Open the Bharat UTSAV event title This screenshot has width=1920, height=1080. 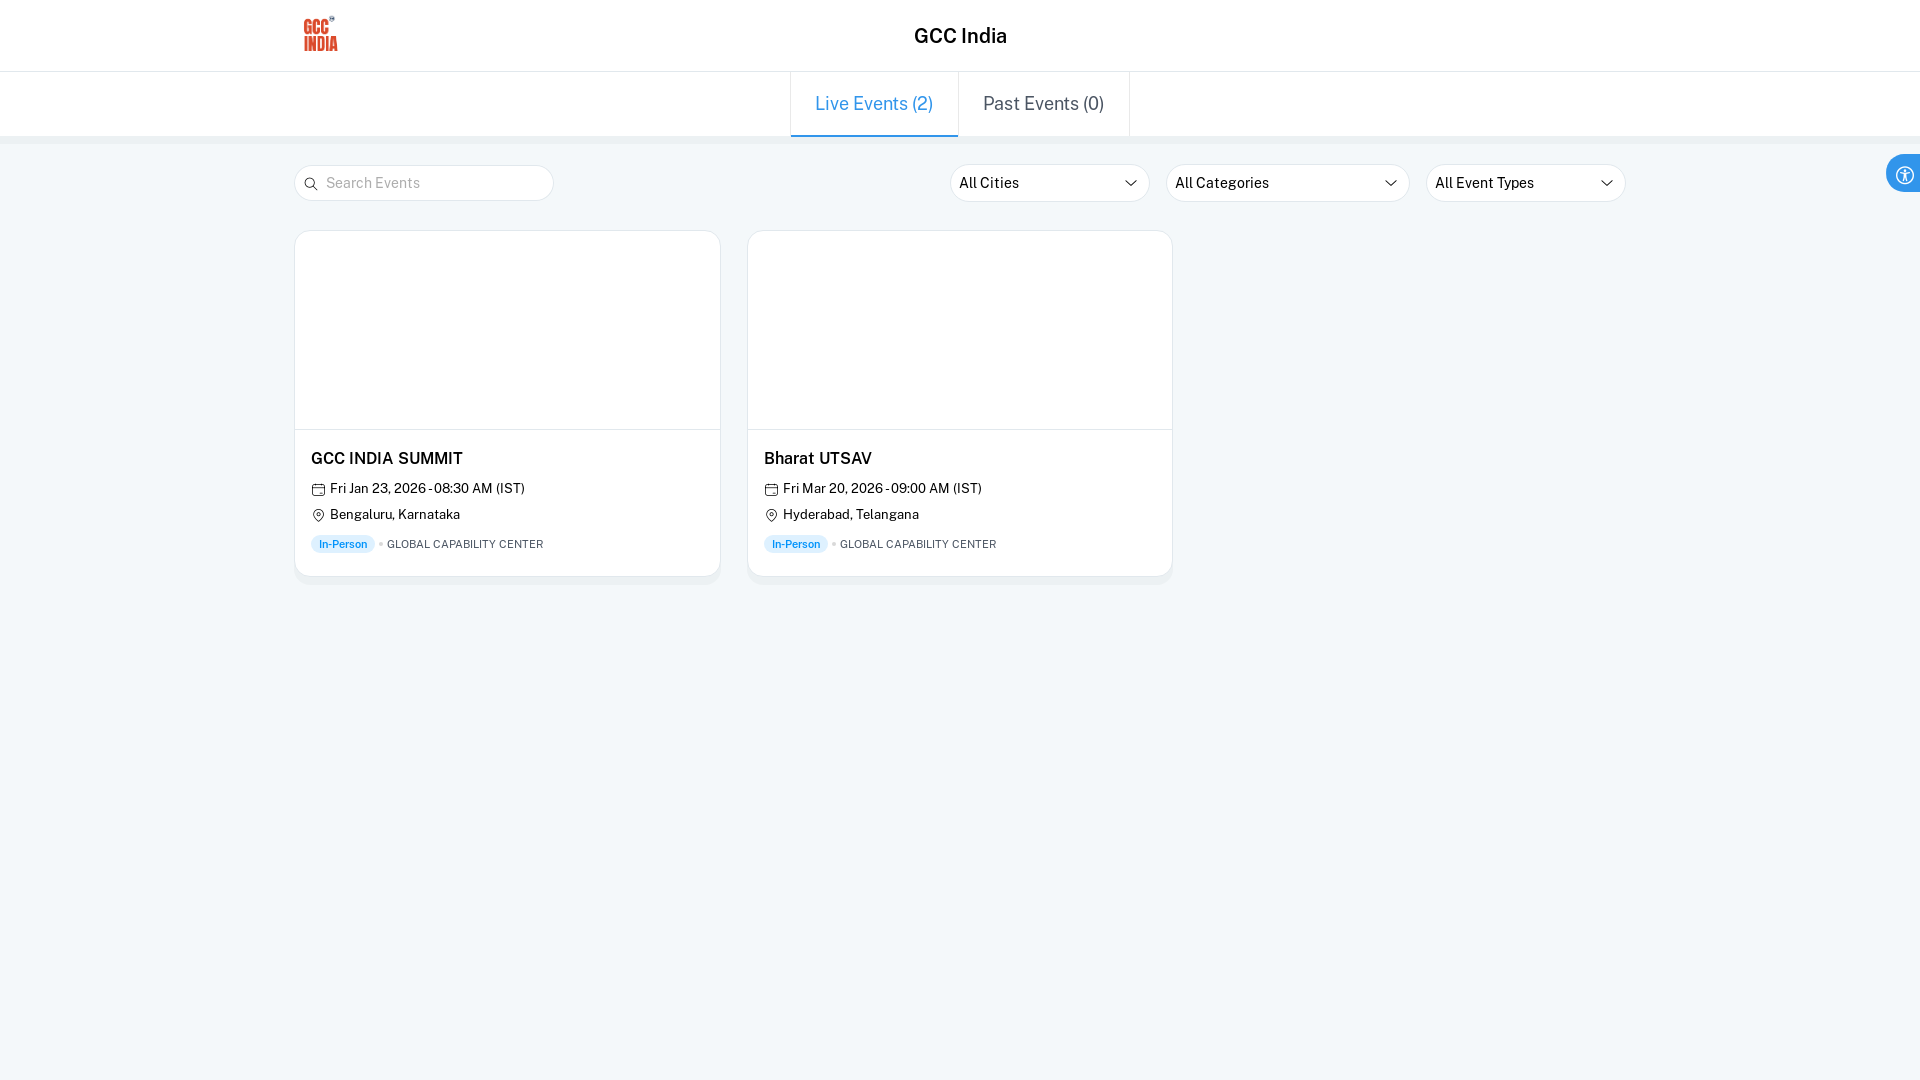818,459
